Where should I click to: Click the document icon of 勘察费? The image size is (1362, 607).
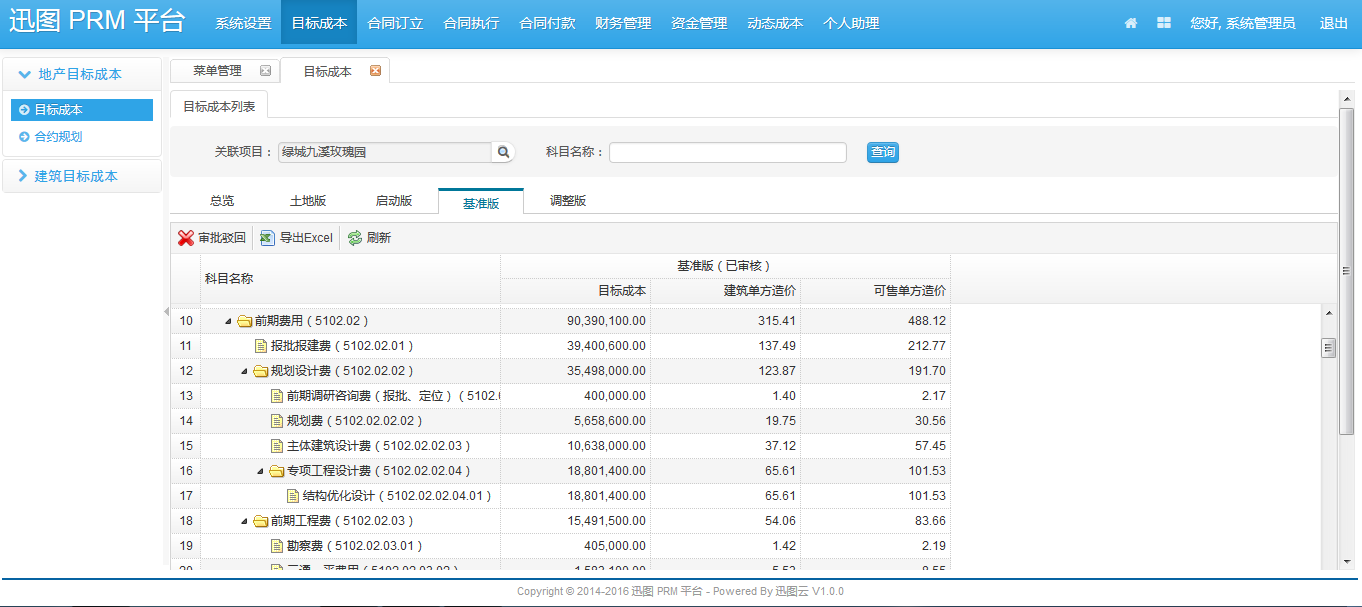(277, 546)
